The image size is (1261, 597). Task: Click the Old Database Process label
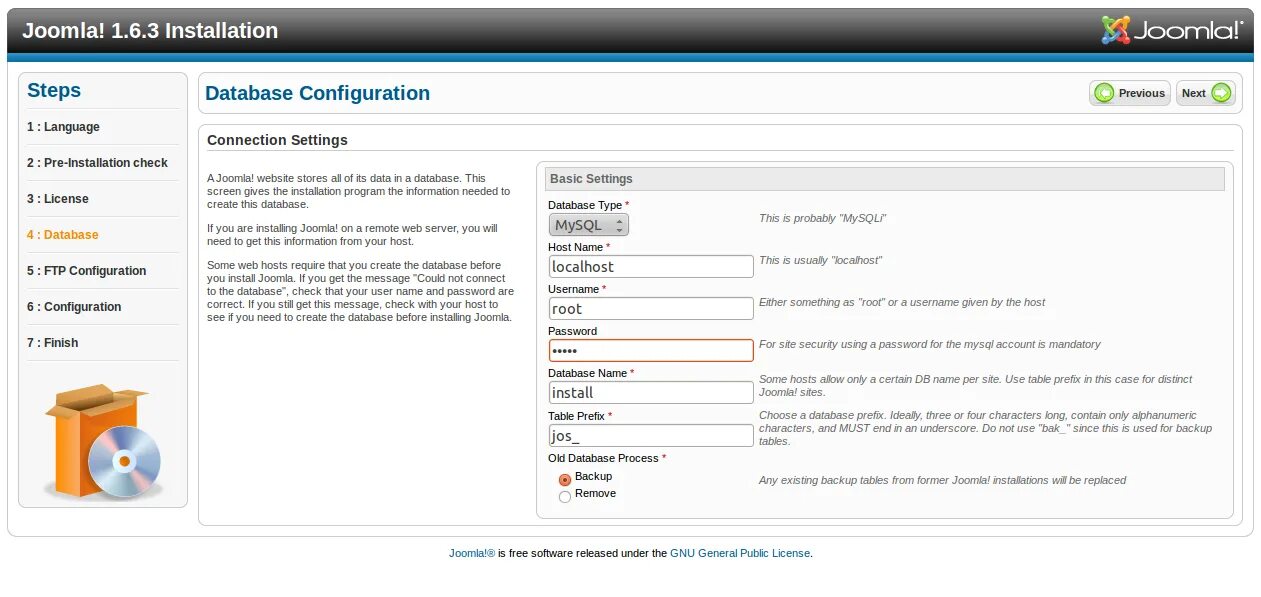point(607,458)
